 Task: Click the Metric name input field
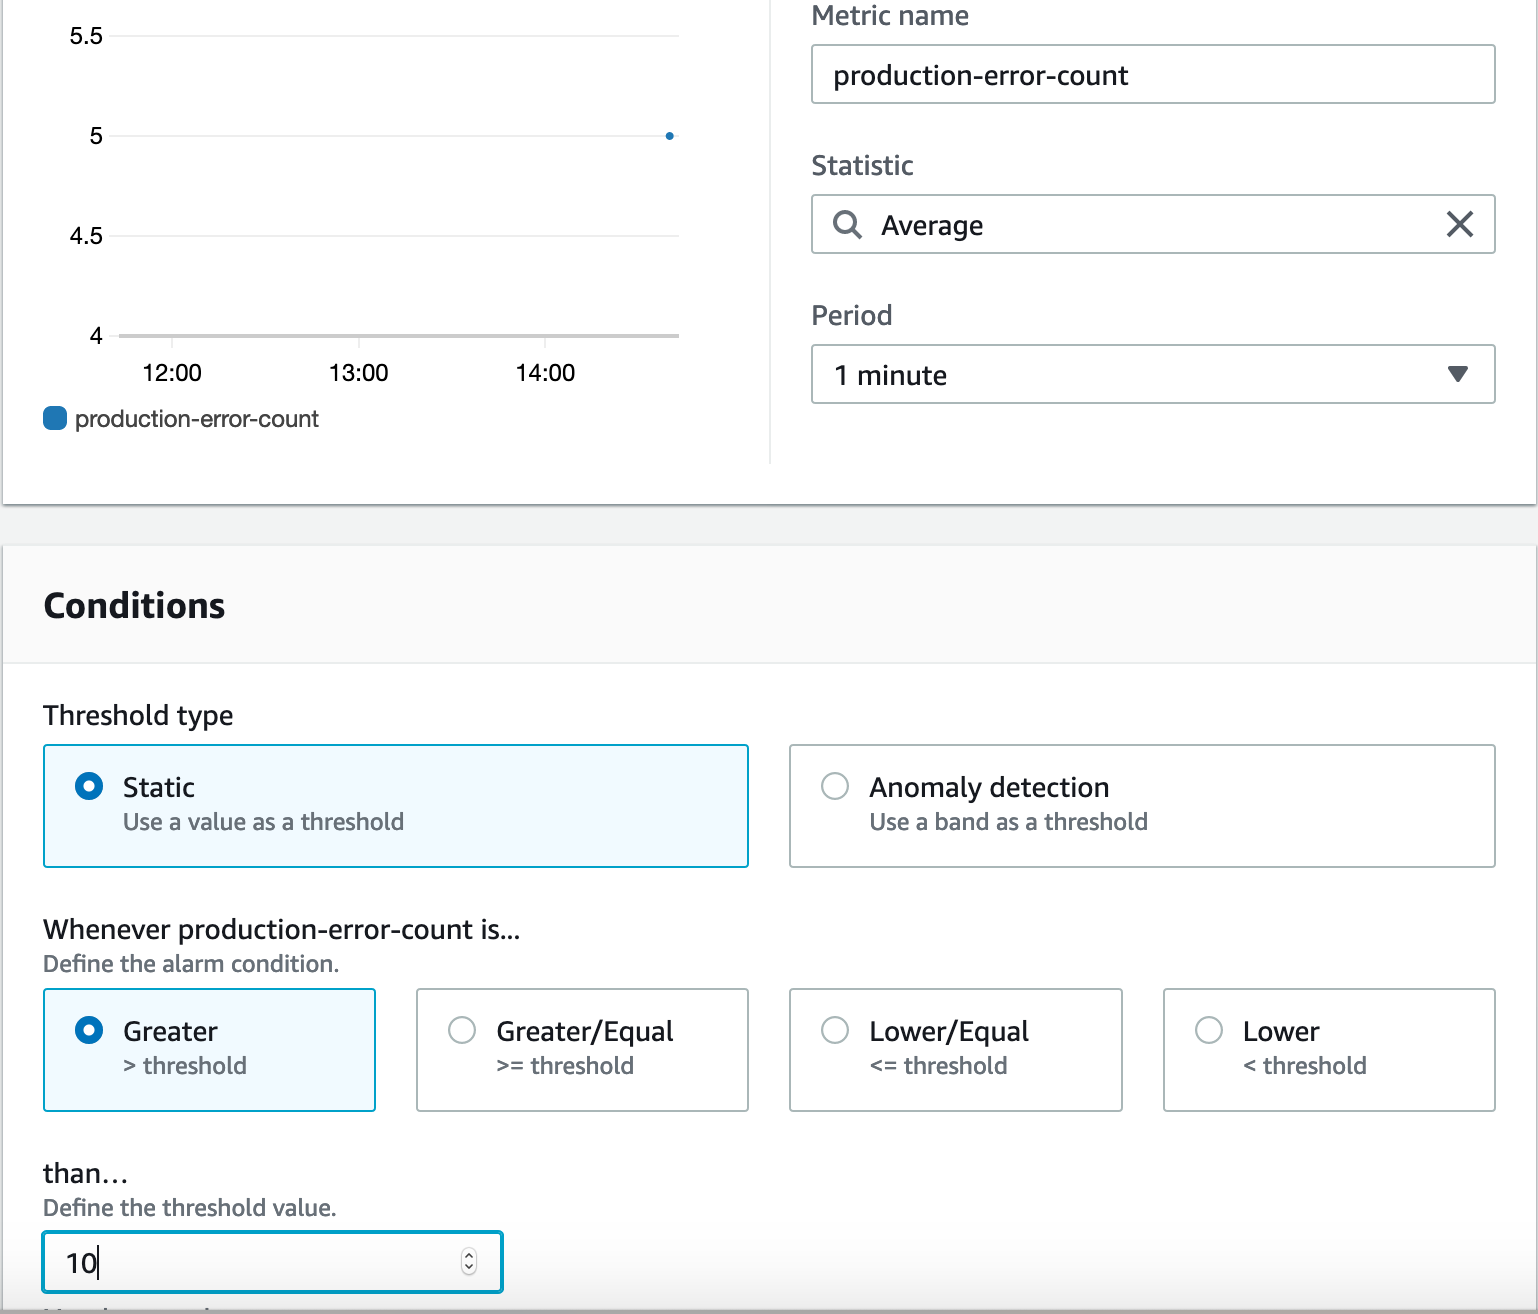coord(1153,74)
